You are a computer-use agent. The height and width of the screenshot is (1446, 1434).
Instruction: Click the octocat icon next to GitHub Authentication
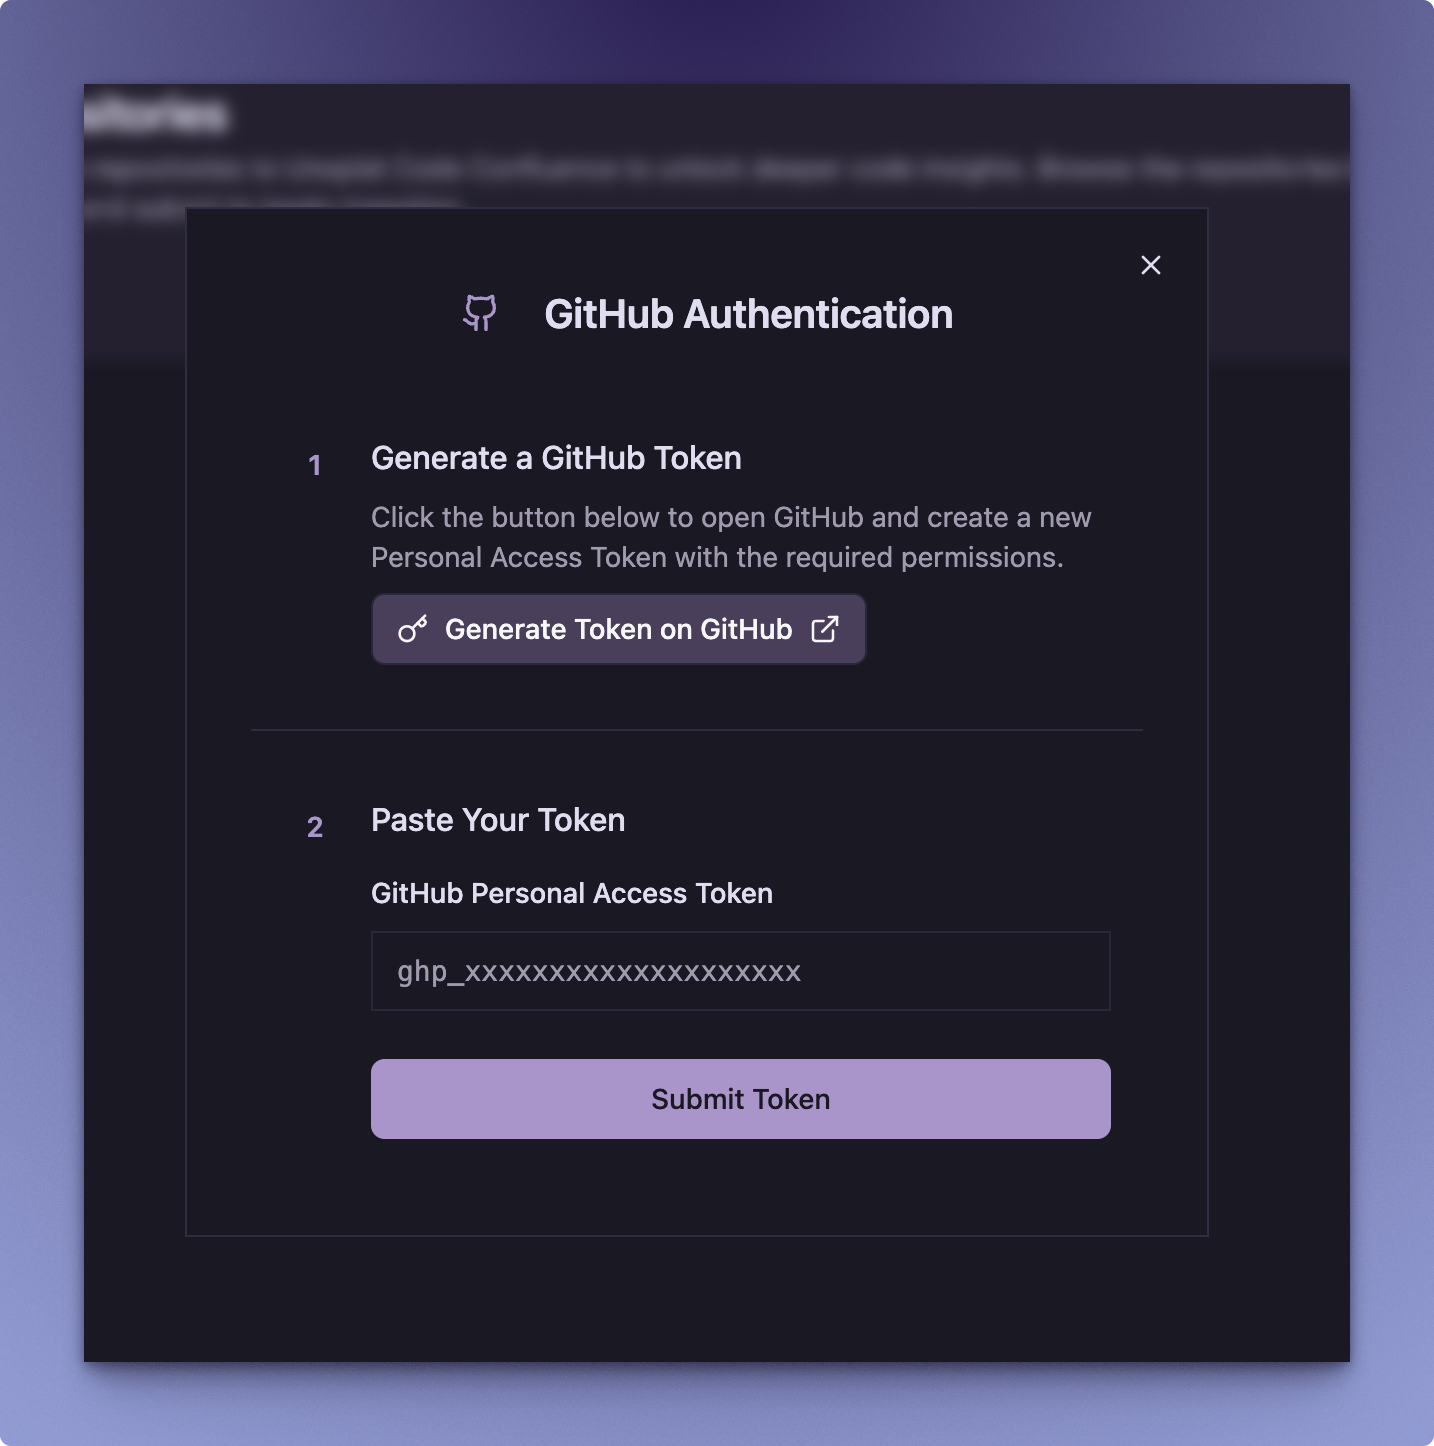point(478,314)
